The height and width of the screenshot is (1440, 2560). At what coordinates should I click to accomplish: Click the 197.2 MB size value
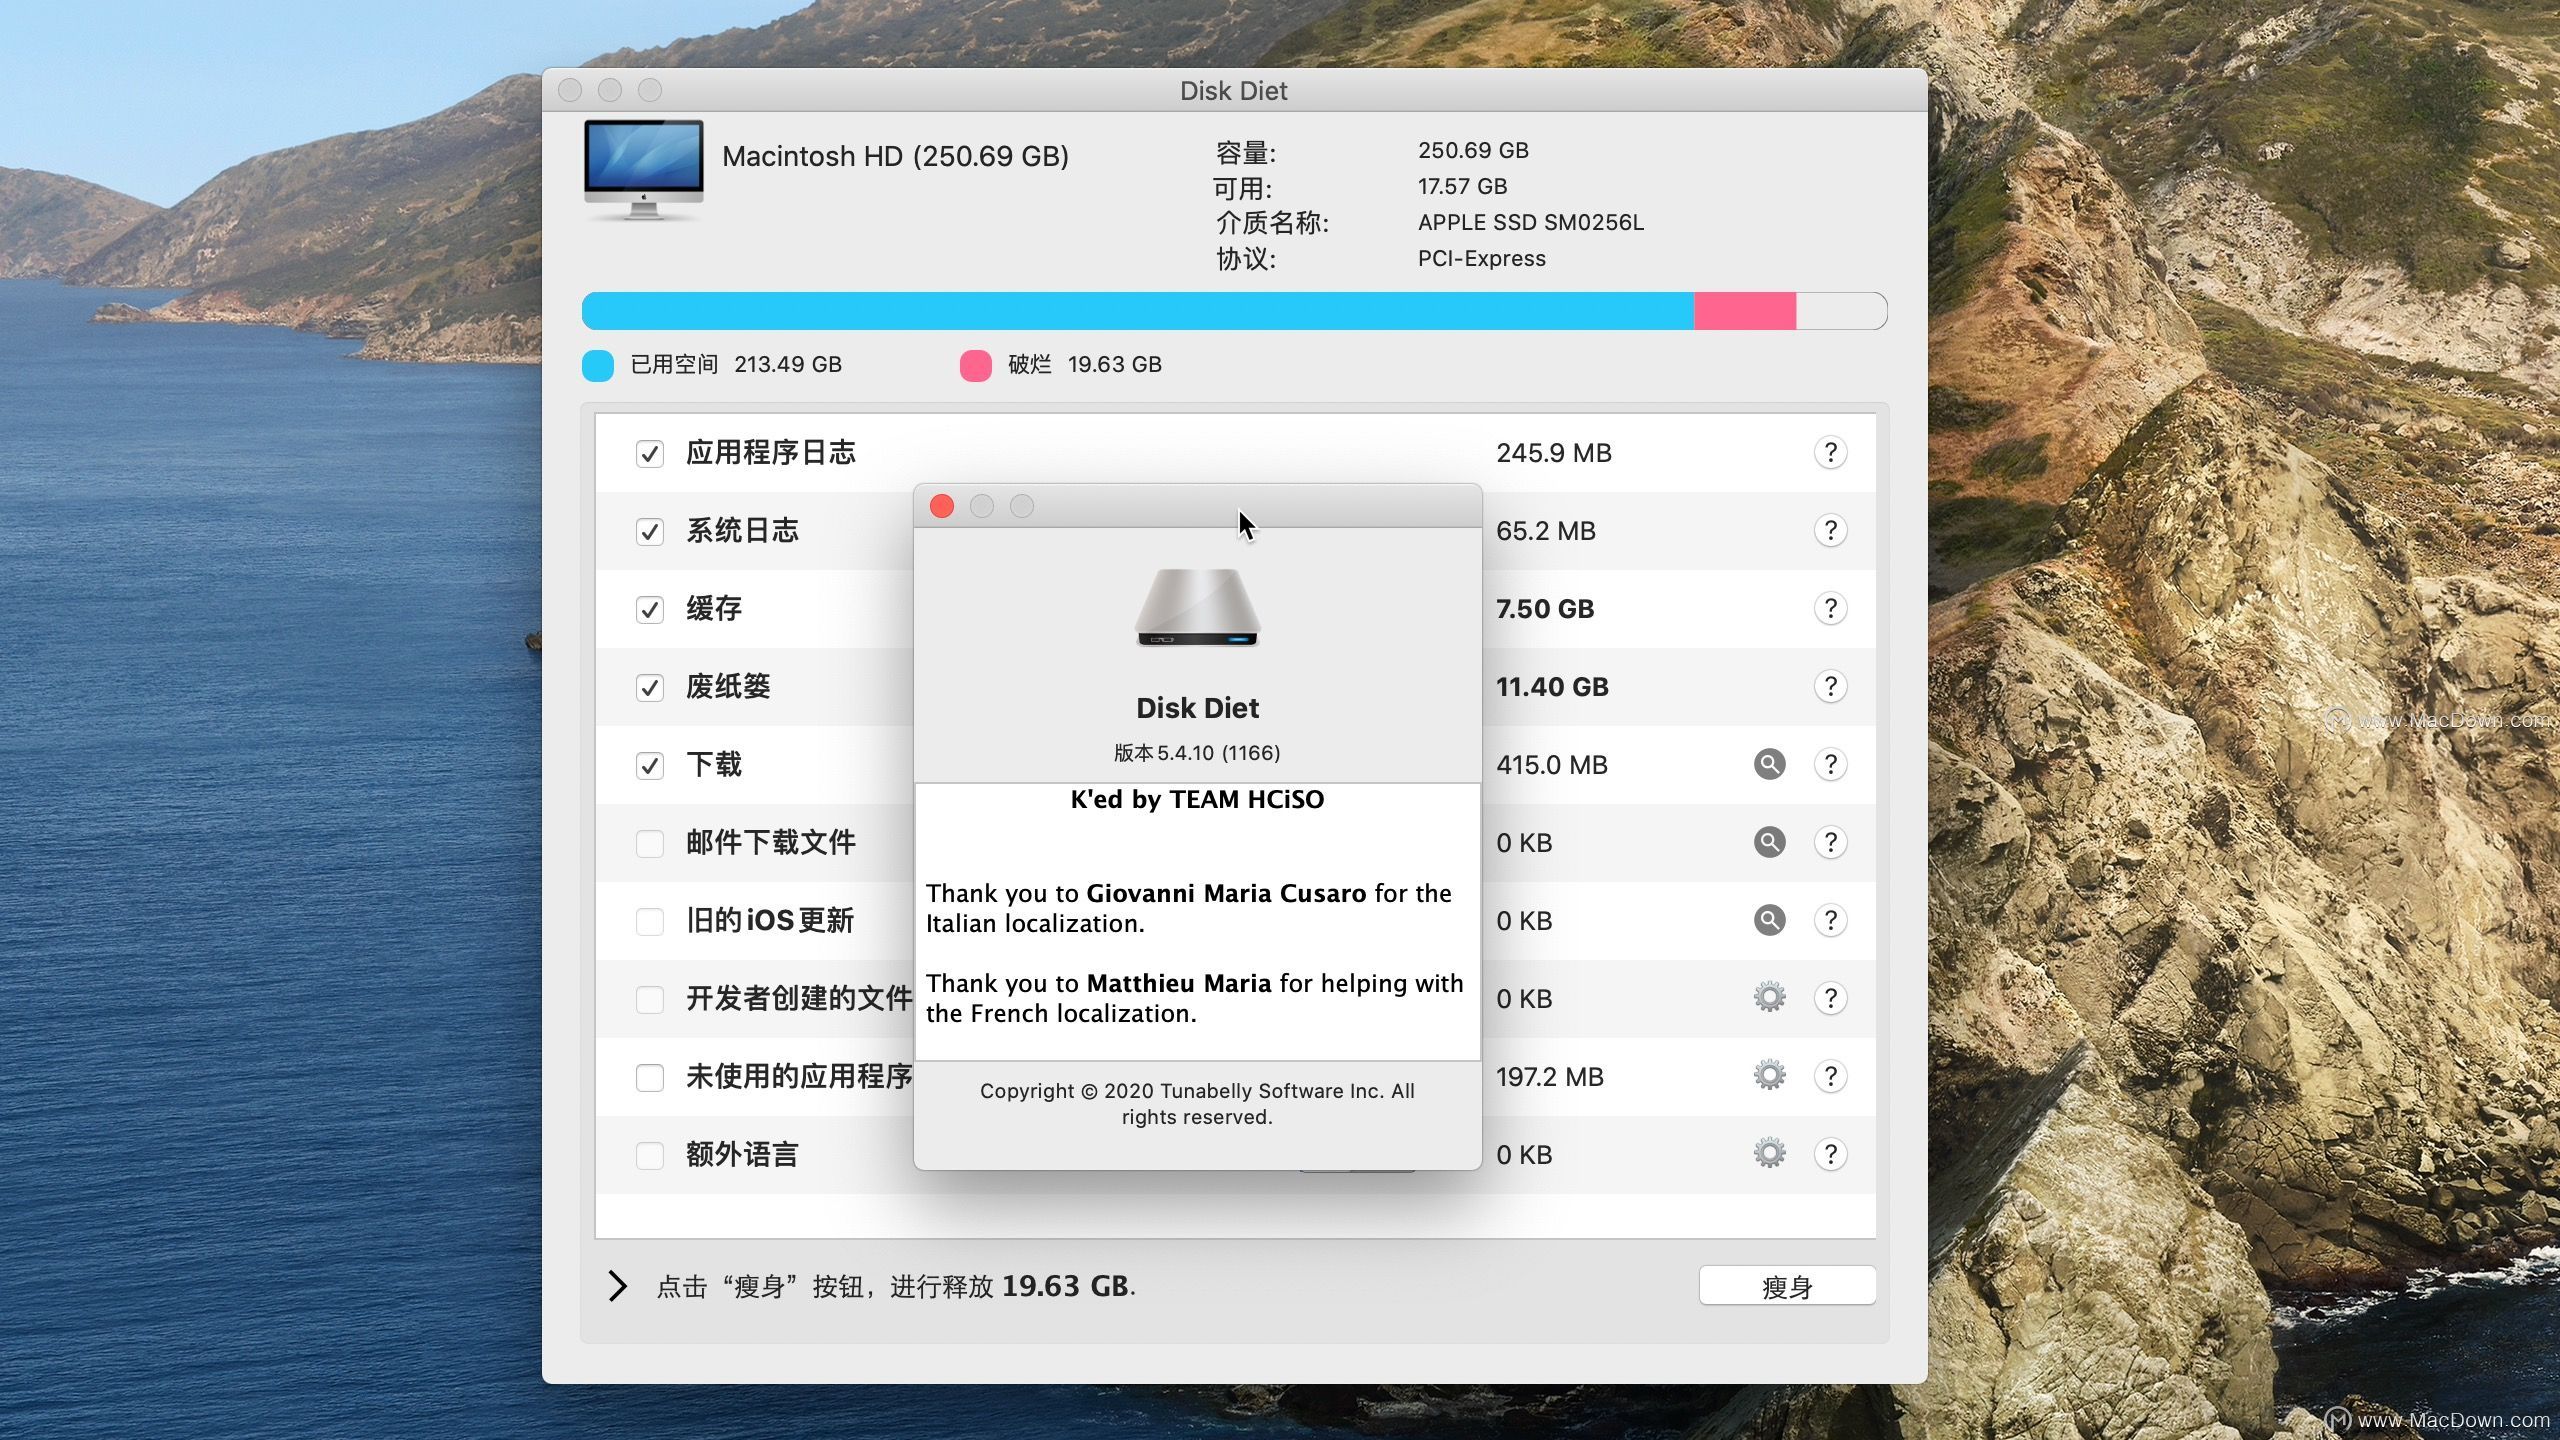[x=1550, y=1077]
